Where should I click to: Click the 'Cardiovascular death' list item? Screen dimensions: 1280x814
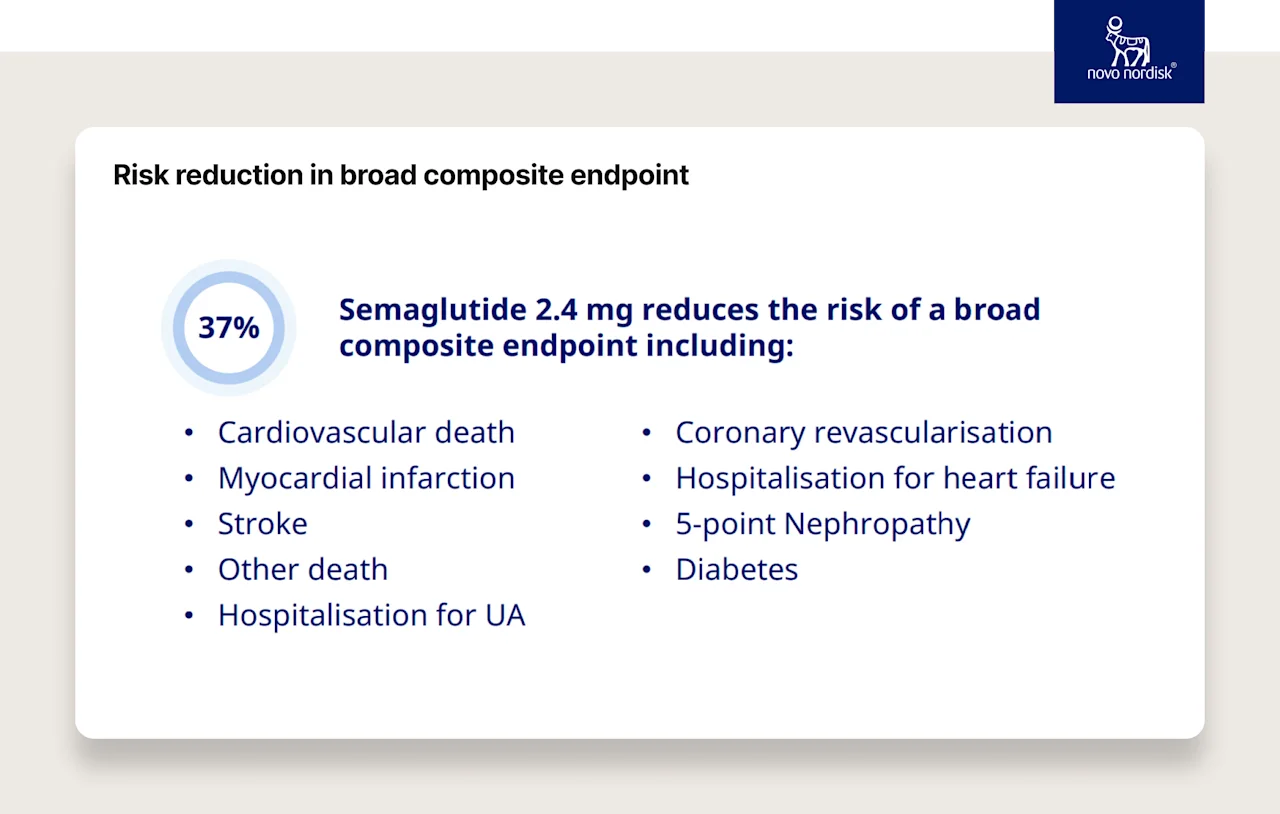click(x=366, y=432)
